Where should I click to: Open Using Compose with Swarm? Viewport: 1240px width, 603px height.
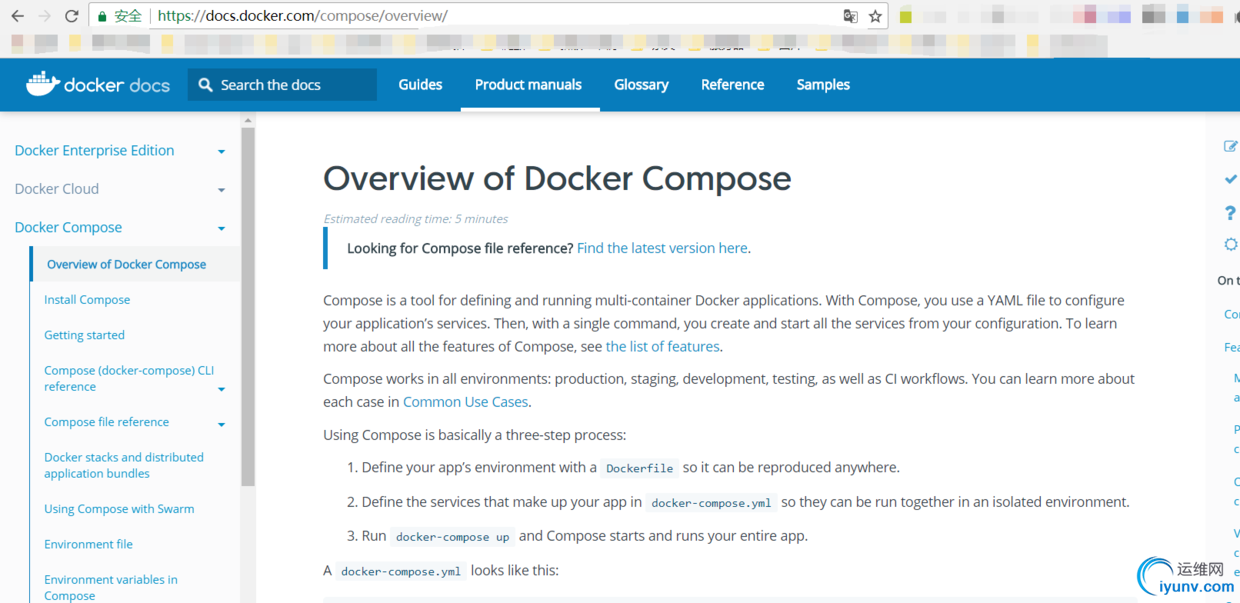point(119,509)
